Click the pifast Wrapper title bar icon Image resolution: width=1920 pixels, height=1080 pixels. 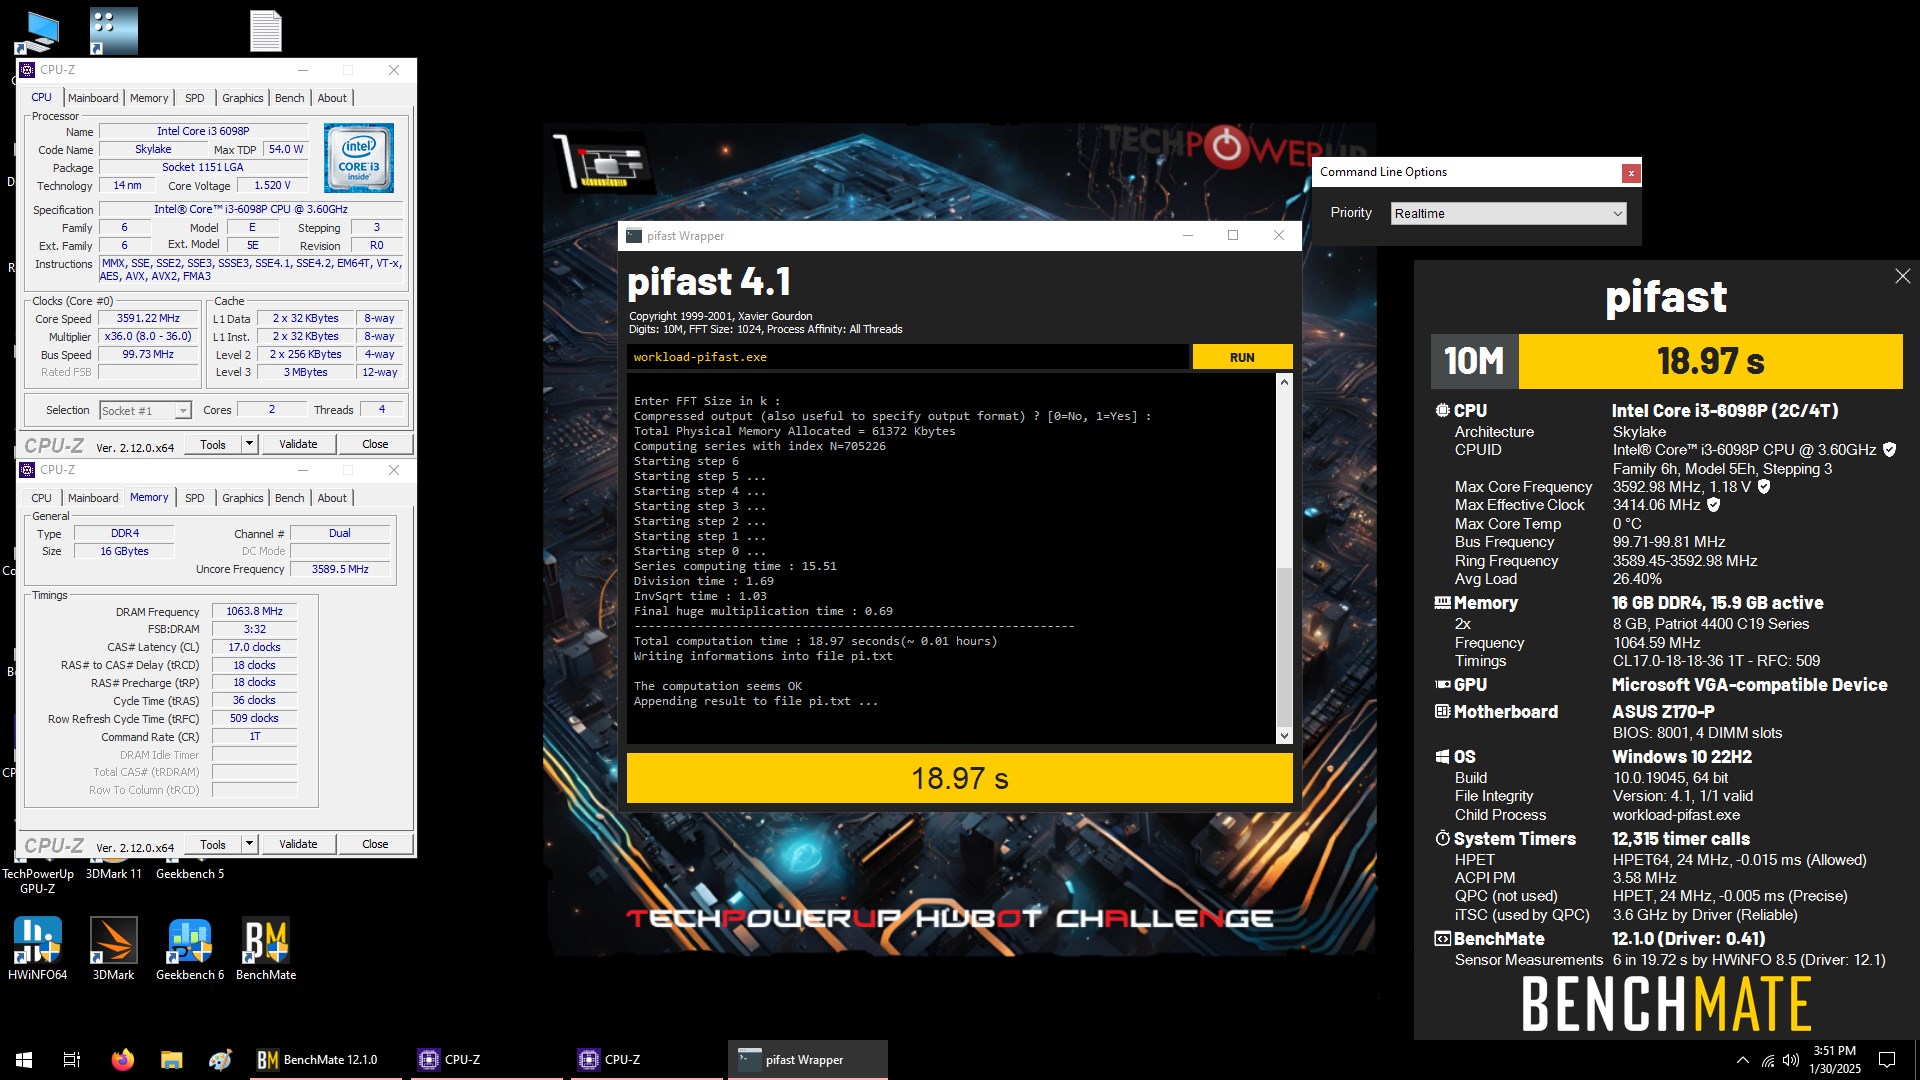pos(633,236)
